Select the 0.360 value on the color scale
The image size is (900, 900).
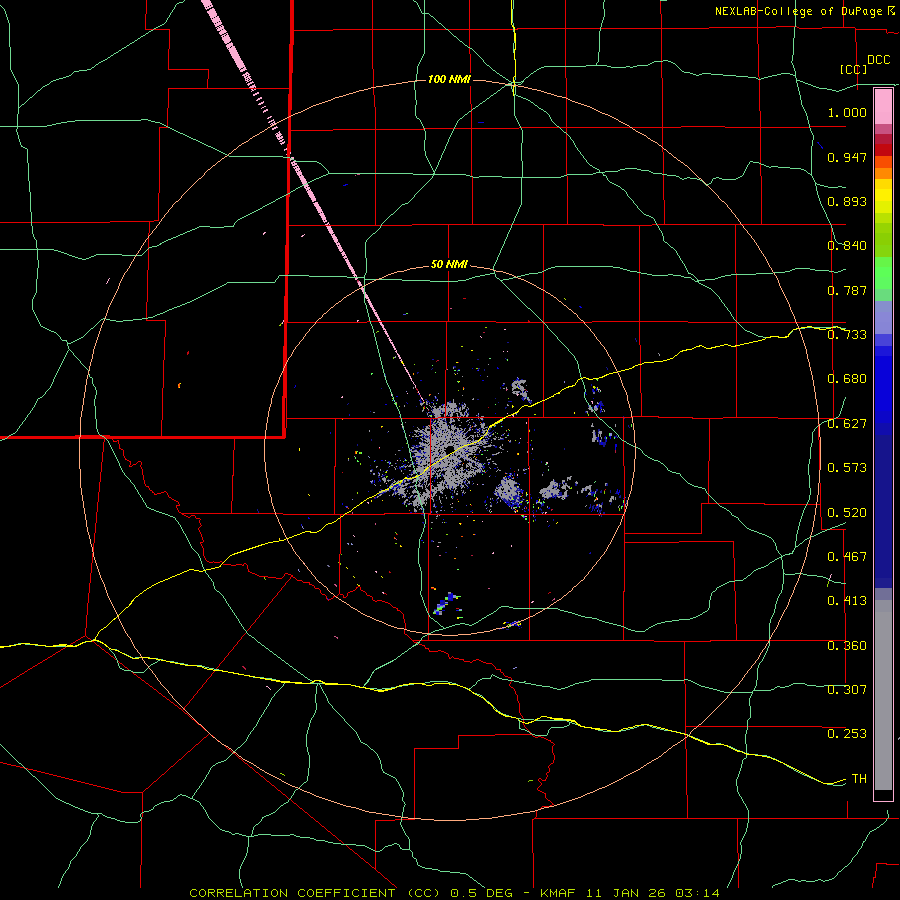point(847,646)
